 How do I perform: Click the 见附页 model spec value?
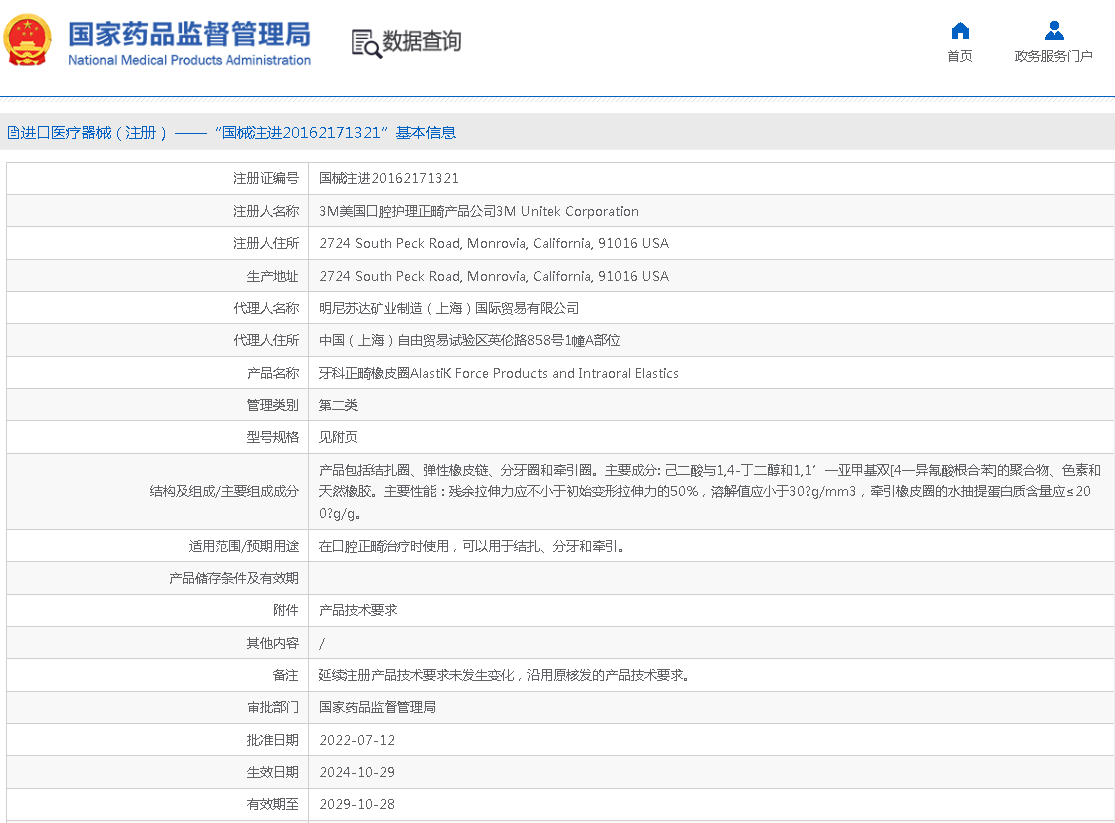pos(338,437)
